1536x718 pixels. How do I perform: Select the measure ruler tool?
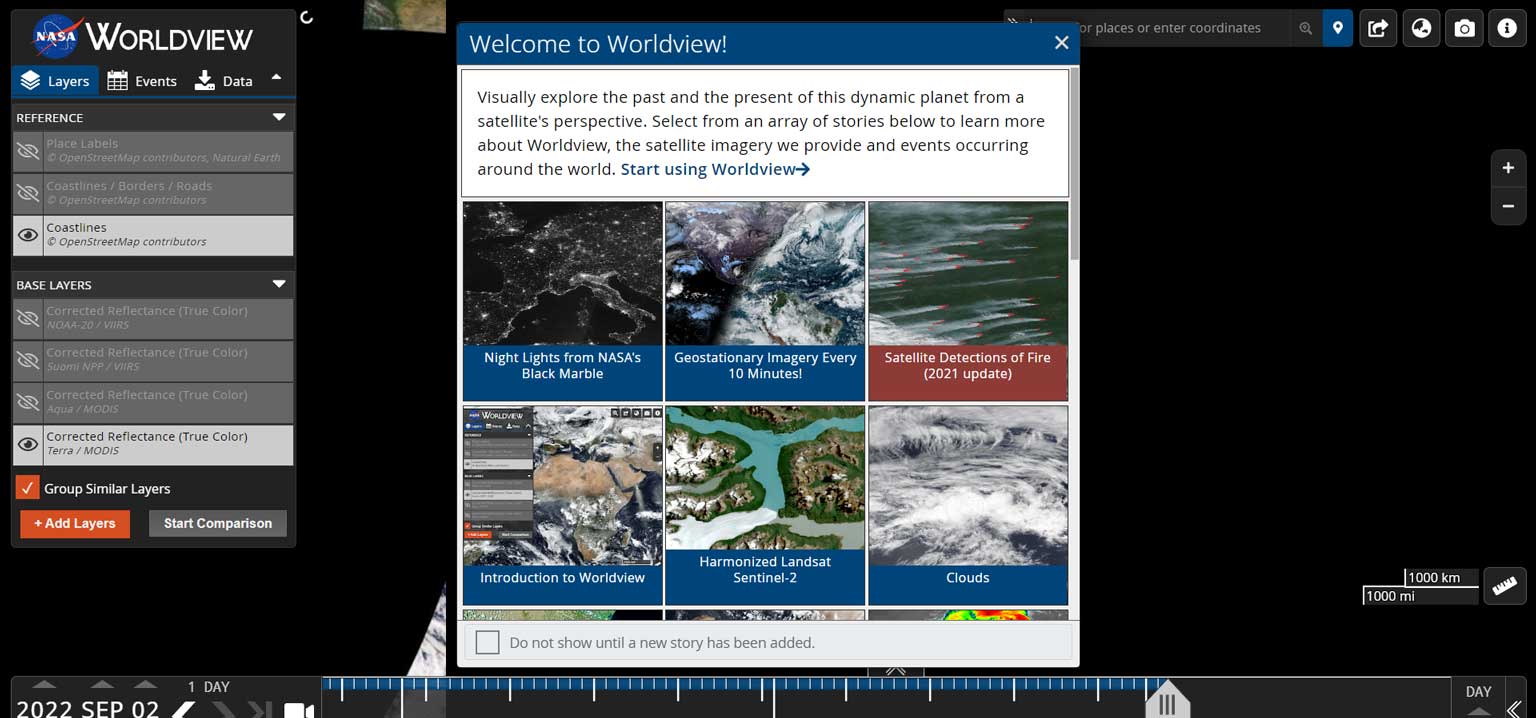1504,587
